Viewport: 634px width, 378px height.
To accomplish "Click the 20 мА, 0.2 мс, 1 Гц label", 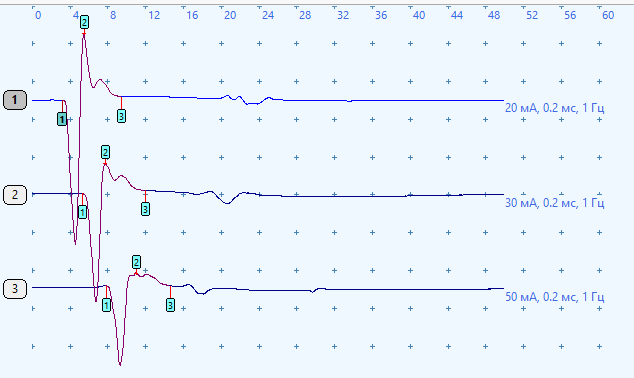I will click(x=555, y=108).
